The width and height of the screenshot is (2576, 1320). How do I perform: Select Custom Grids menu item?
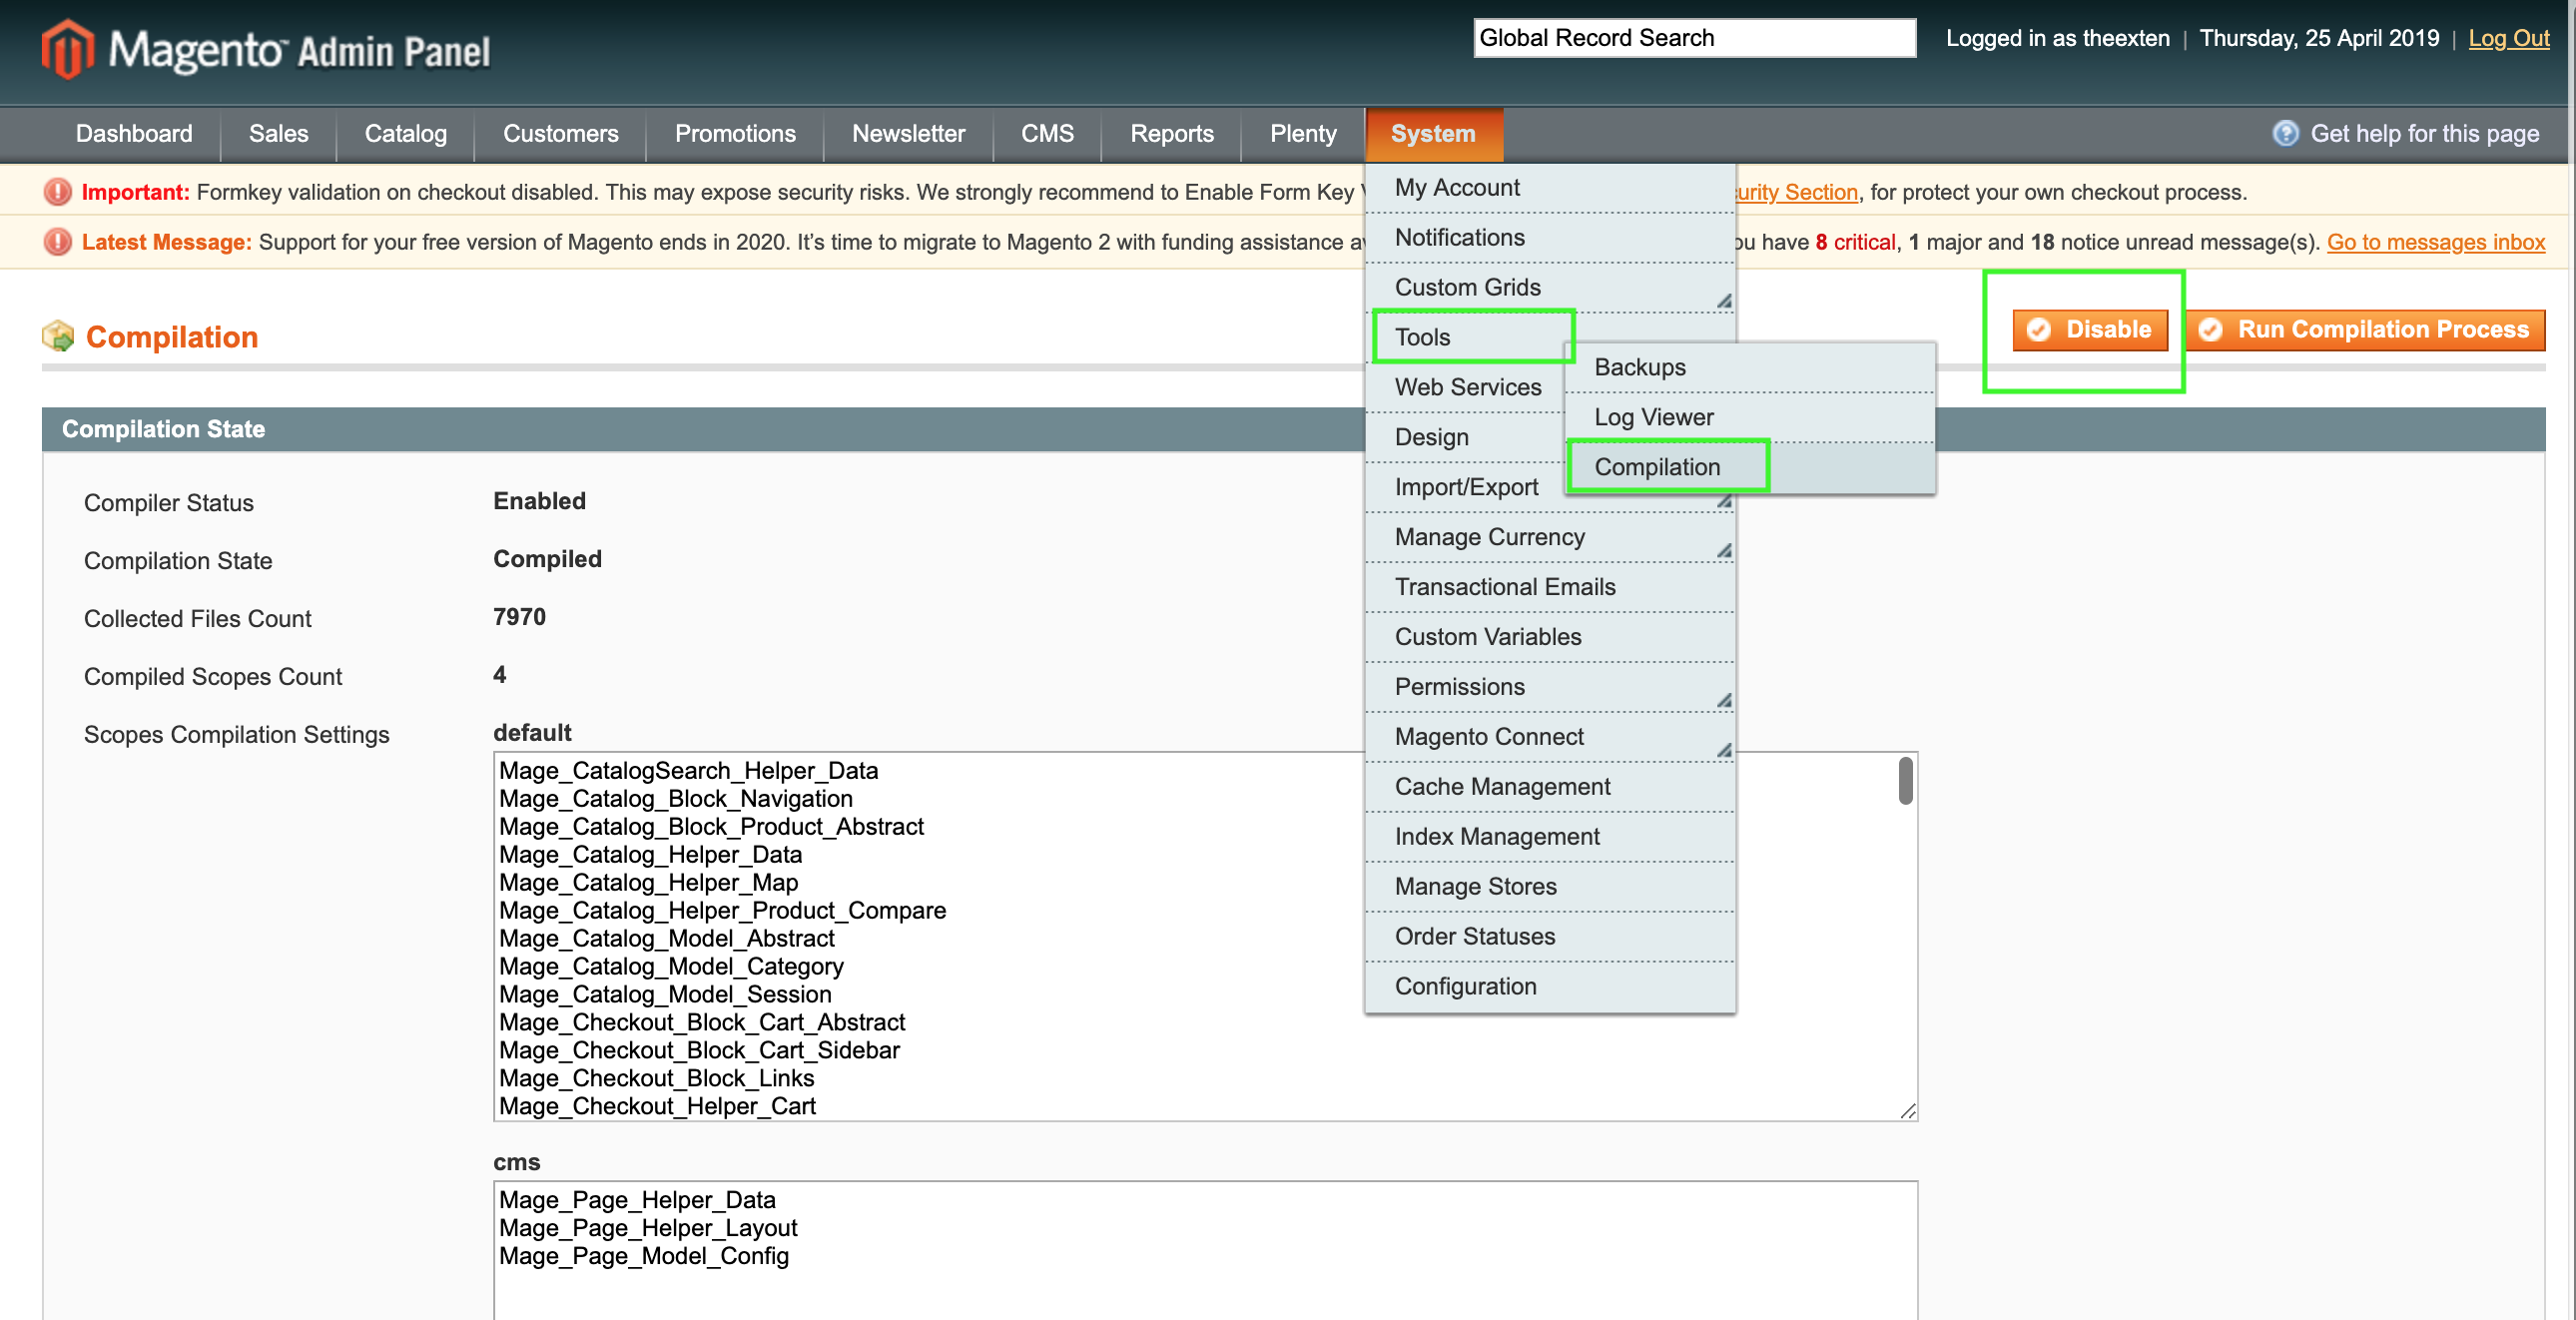click(x=1549, y=287)
